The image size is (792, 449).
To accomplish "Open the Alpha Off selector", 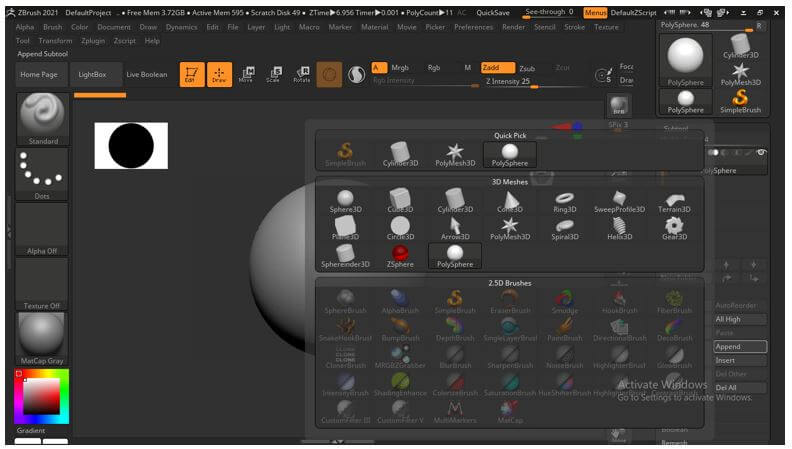I will coord(42,229).
